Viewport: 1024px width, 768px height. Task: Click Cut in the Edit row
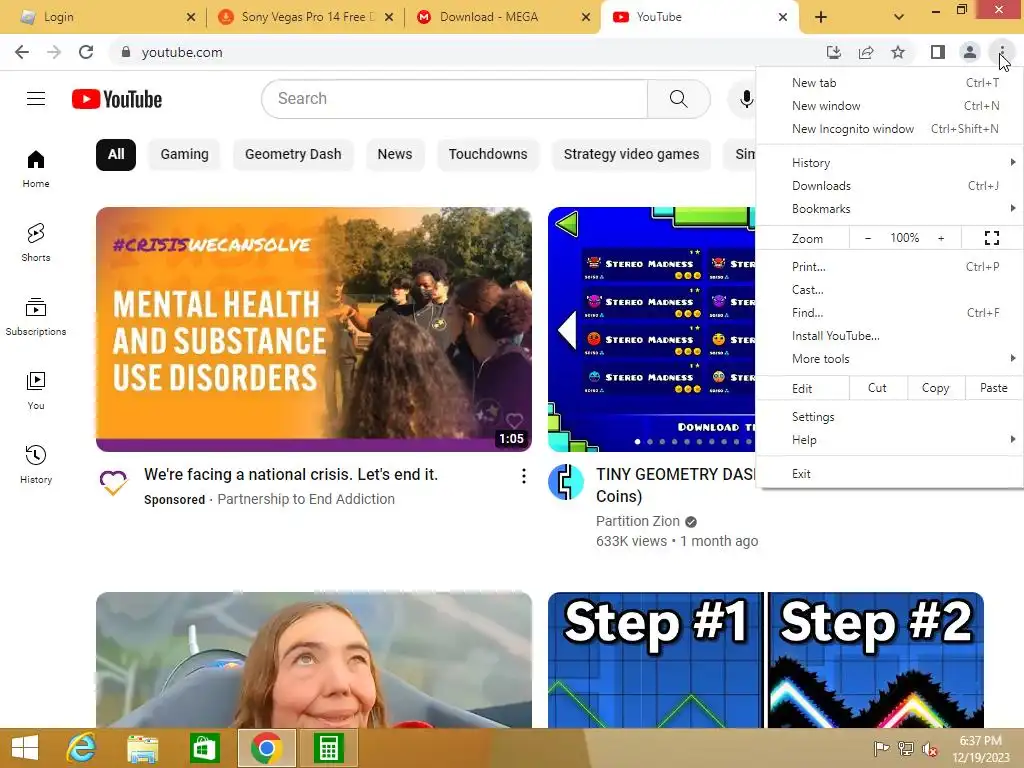tap(878, 388)
